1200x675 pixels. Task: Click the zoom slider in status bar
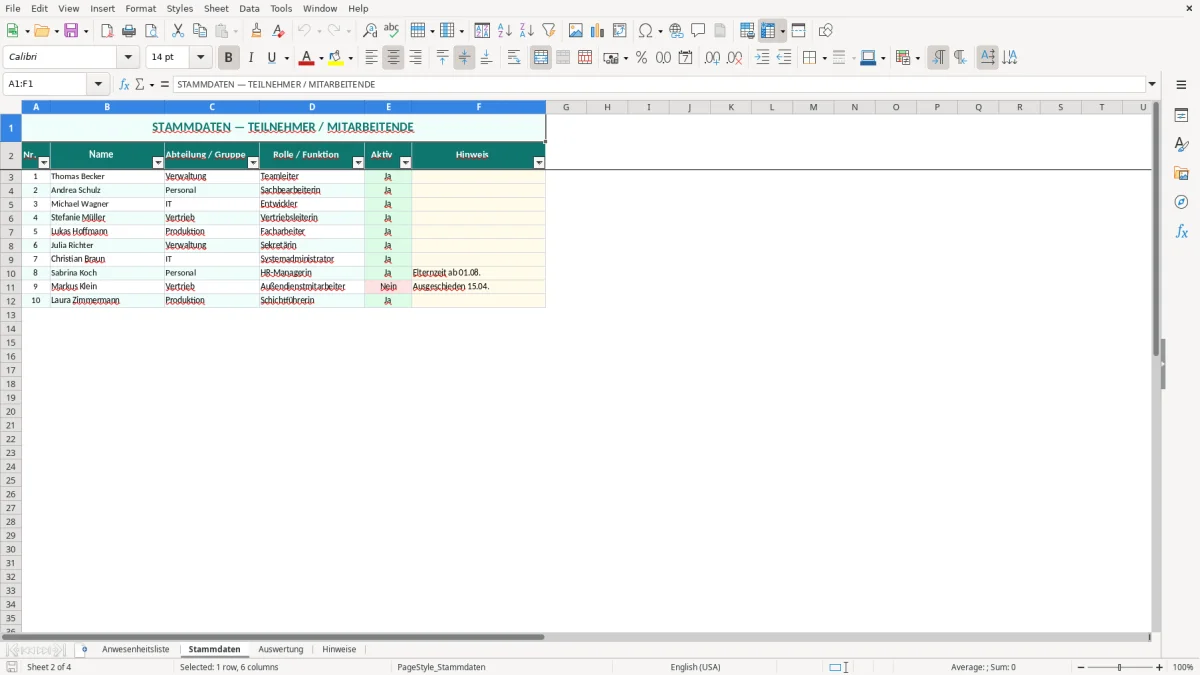[1120, 667]
